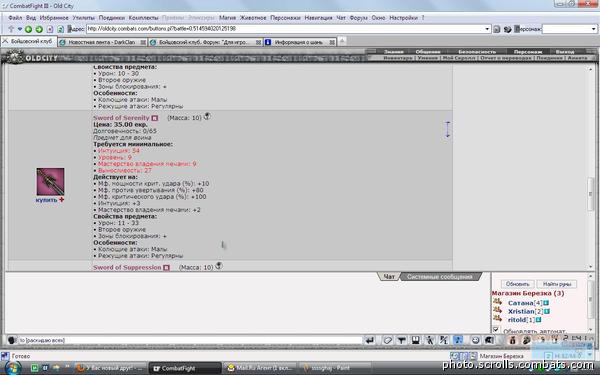Click the Найти руны button
This screenshot has width=600, height=375.
click(x=557, y=284)
